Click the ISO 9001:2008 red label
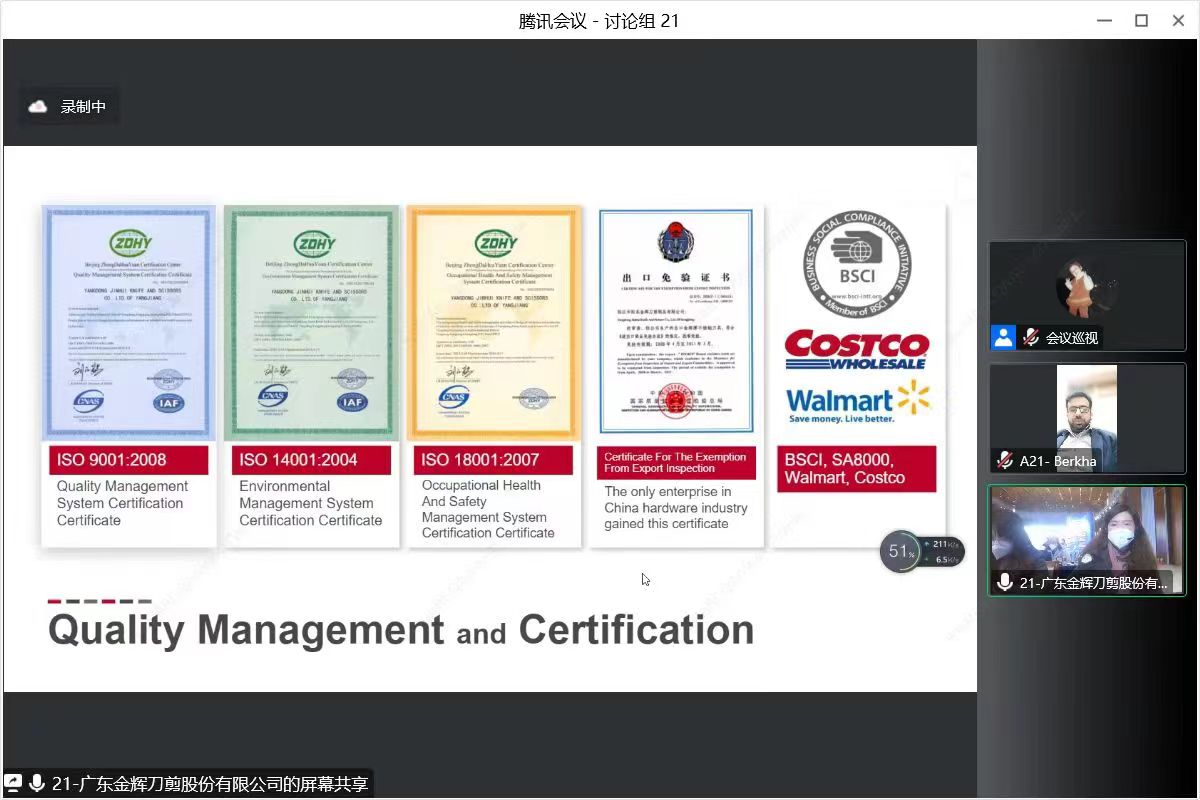Screen dimensions: 1200x800 (x=129, y=460)
